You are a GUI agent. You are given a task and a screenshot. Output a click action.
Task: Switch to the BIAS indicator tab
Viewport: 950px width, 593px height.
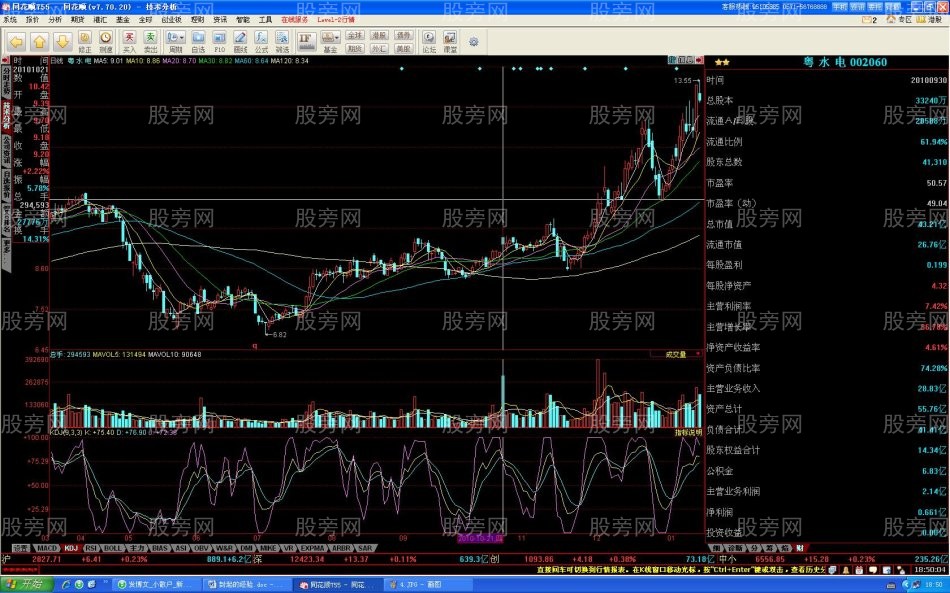coord(159,548)
